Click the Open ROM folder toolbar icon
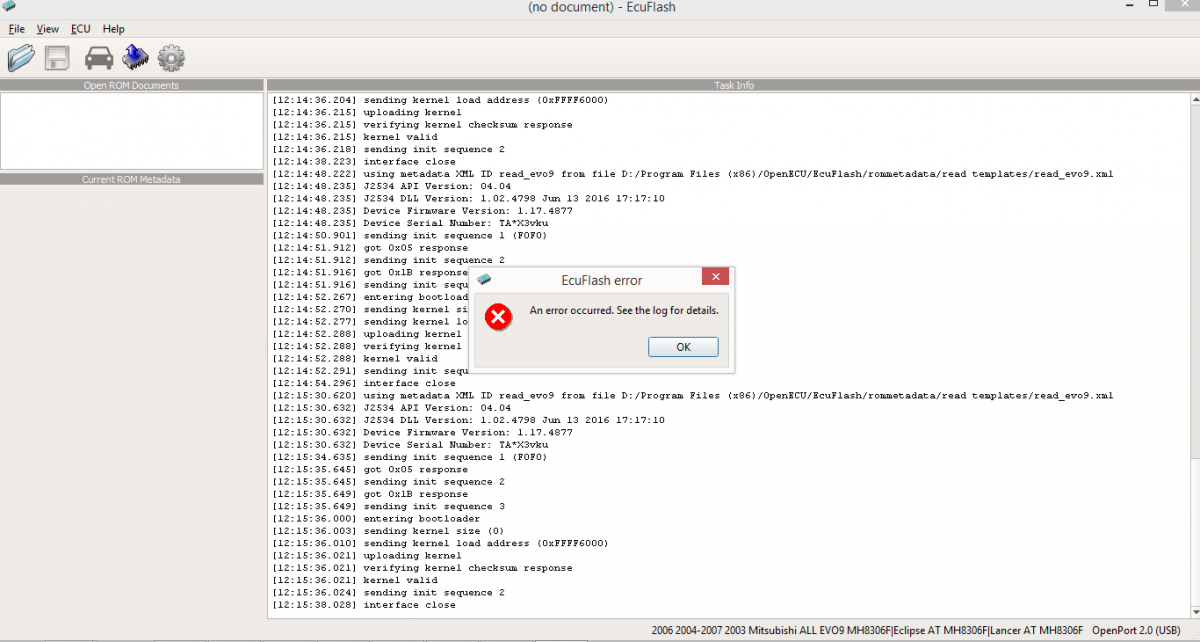This screenshot has width=1200, height=642. coord(20,58)
